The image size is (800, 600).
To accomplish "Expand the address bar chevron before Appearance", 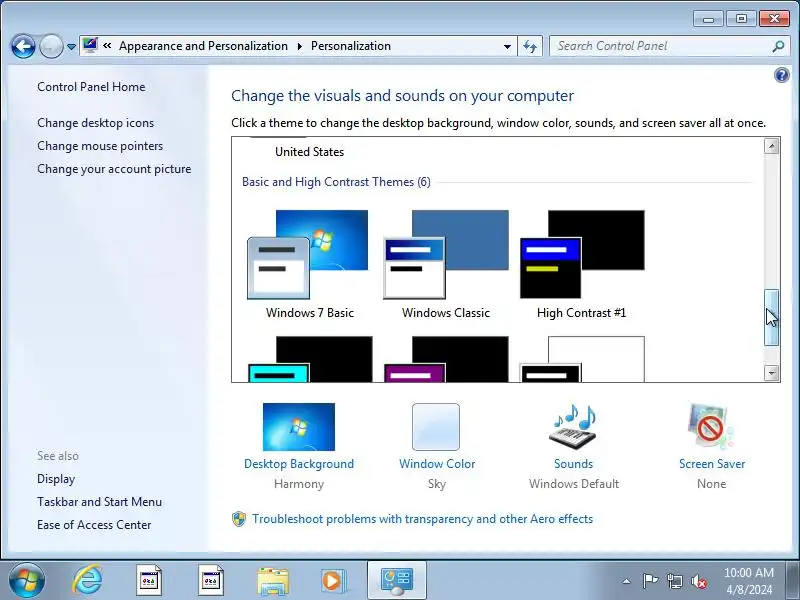I will pyautogui.click(x=107, y=46).
